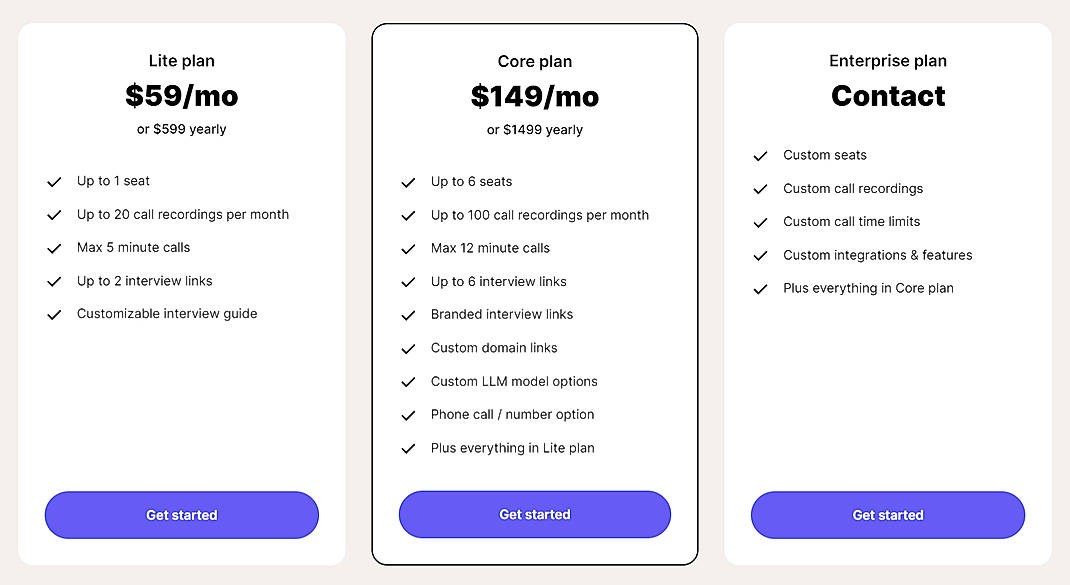Select the checkmark next to Phone call / number option

pyautogui.click(x=408, y=414)
